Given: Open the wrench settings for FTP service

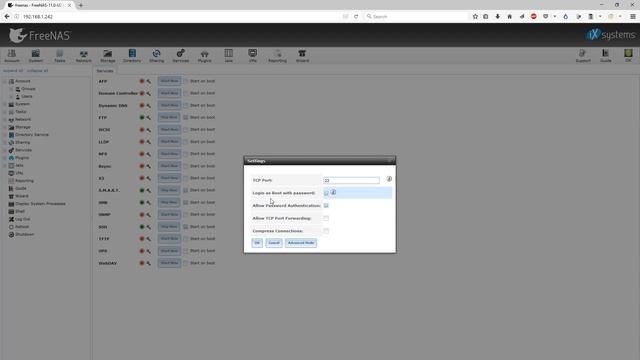Looking at the screenshot, I should click(x=149, y=118).
